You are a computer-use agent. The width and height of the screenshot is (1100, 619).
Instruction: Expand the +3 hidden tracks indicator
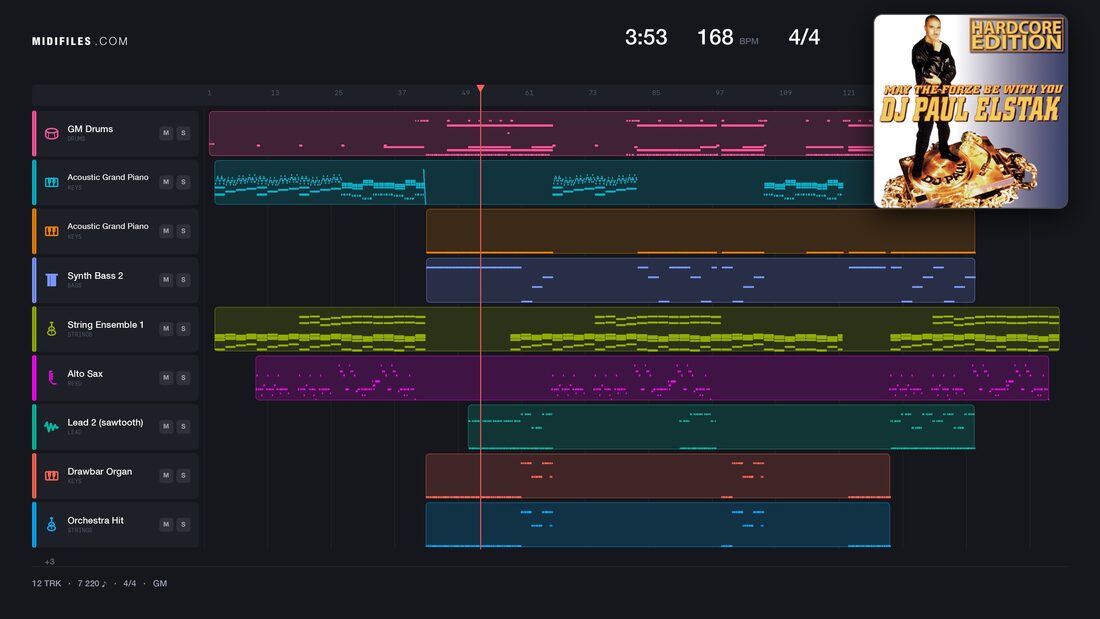pyautogui.click(x=49, y=561)
